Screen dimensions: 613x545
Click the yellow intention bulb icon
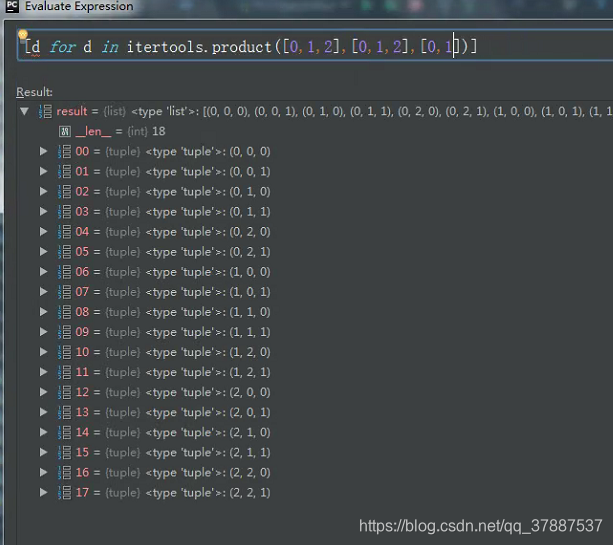(23, 35)
